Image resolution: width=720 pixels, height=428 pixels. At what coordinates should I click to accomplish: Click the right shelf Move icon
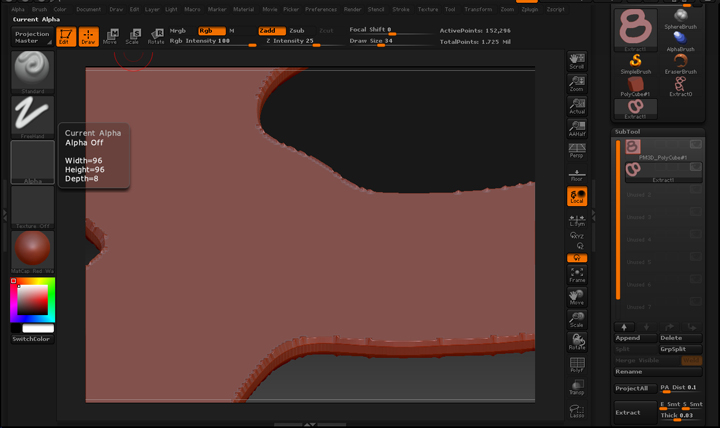pos(577,298)
